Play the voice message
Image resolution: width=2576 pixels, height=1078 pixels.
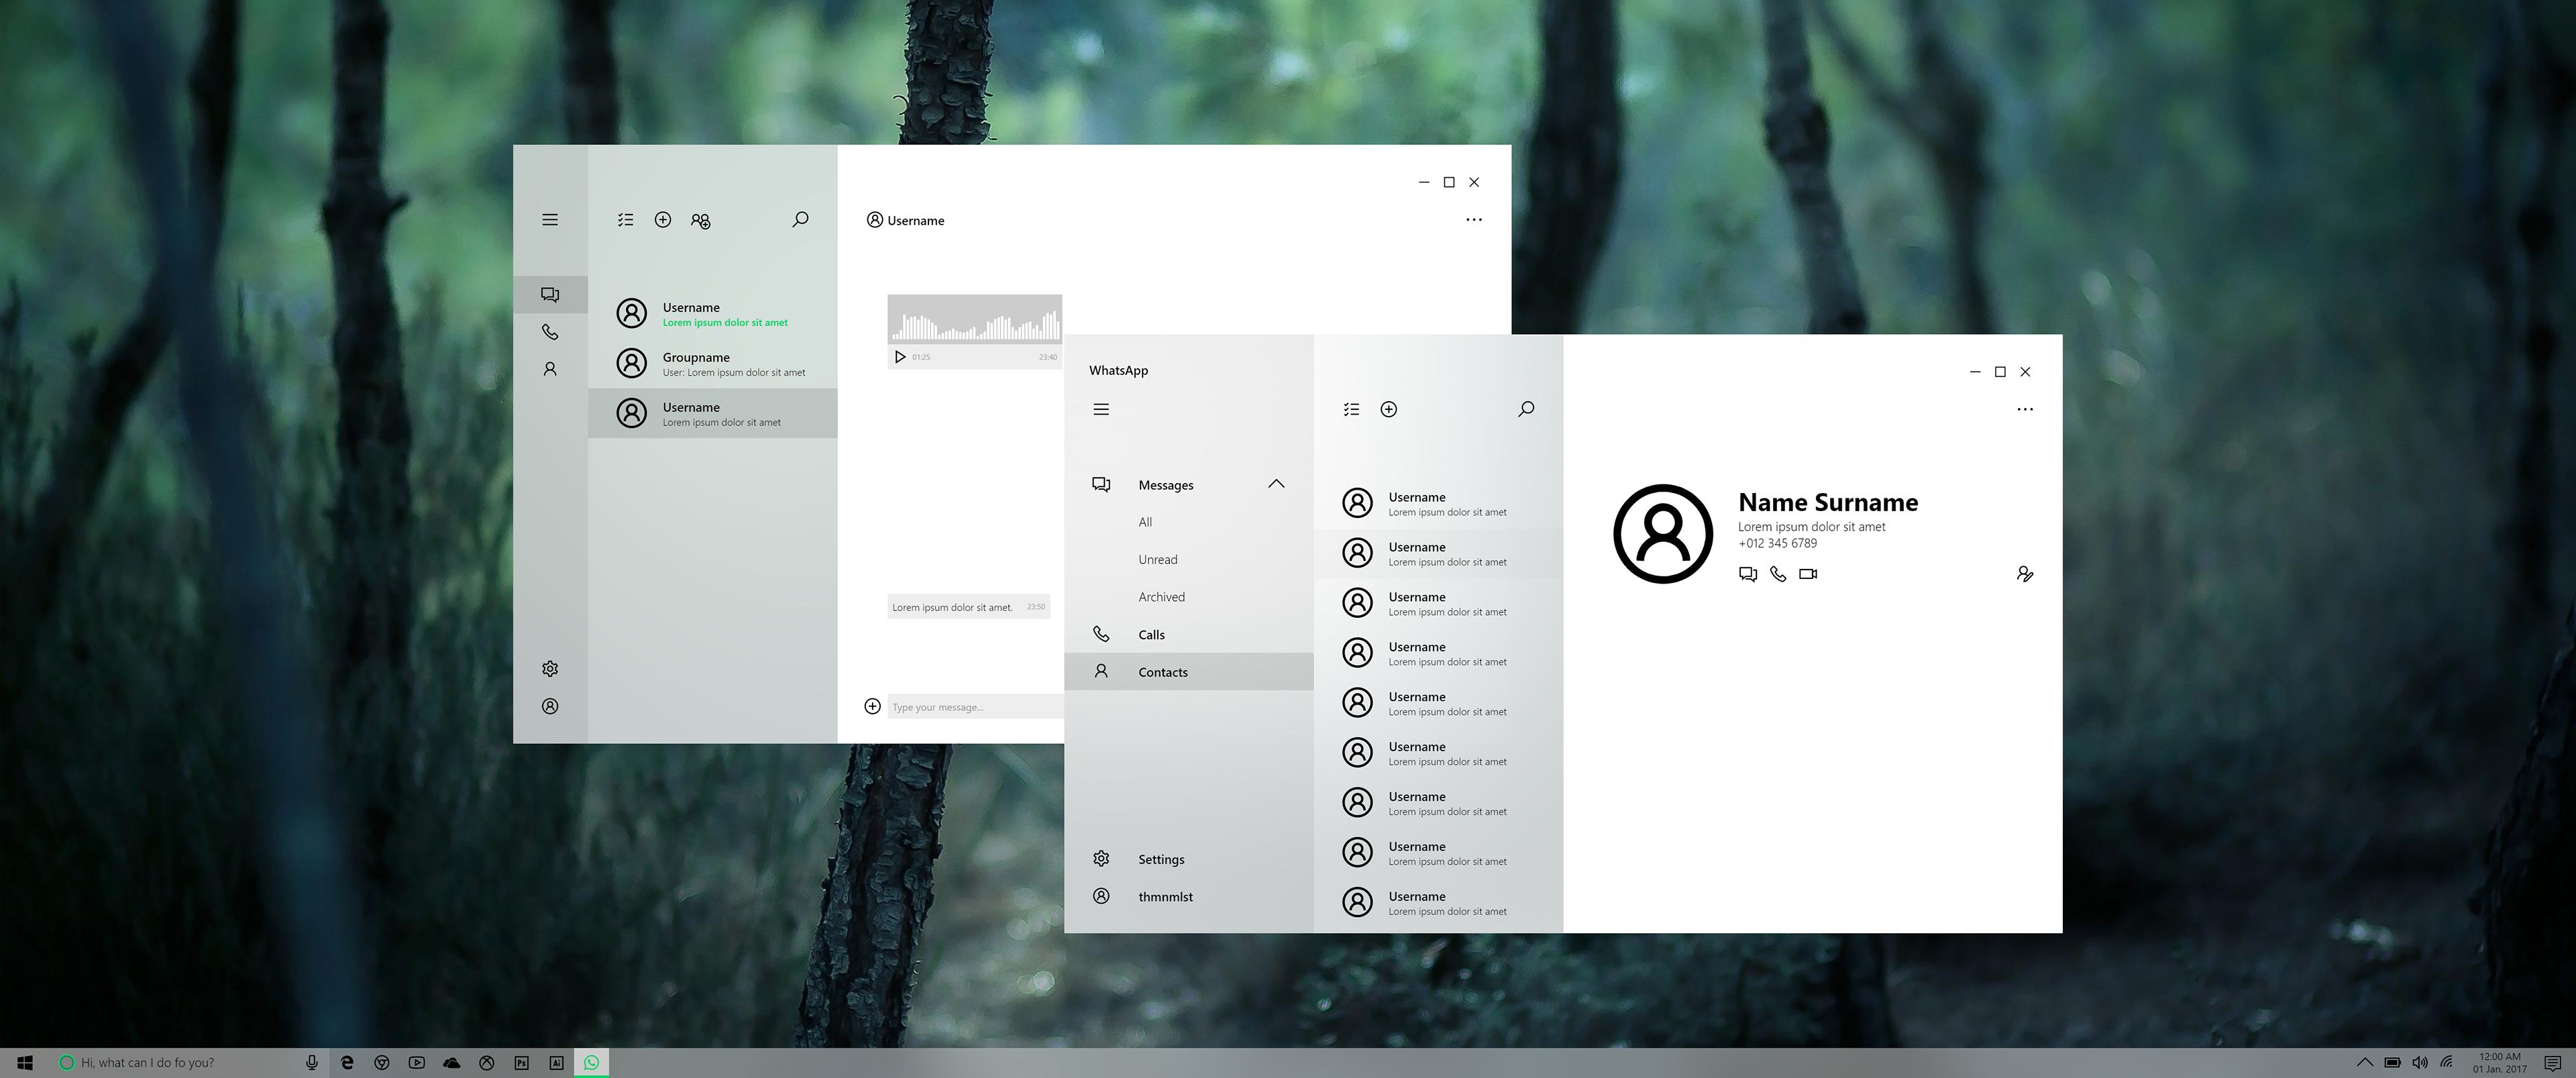pos(900,357)
